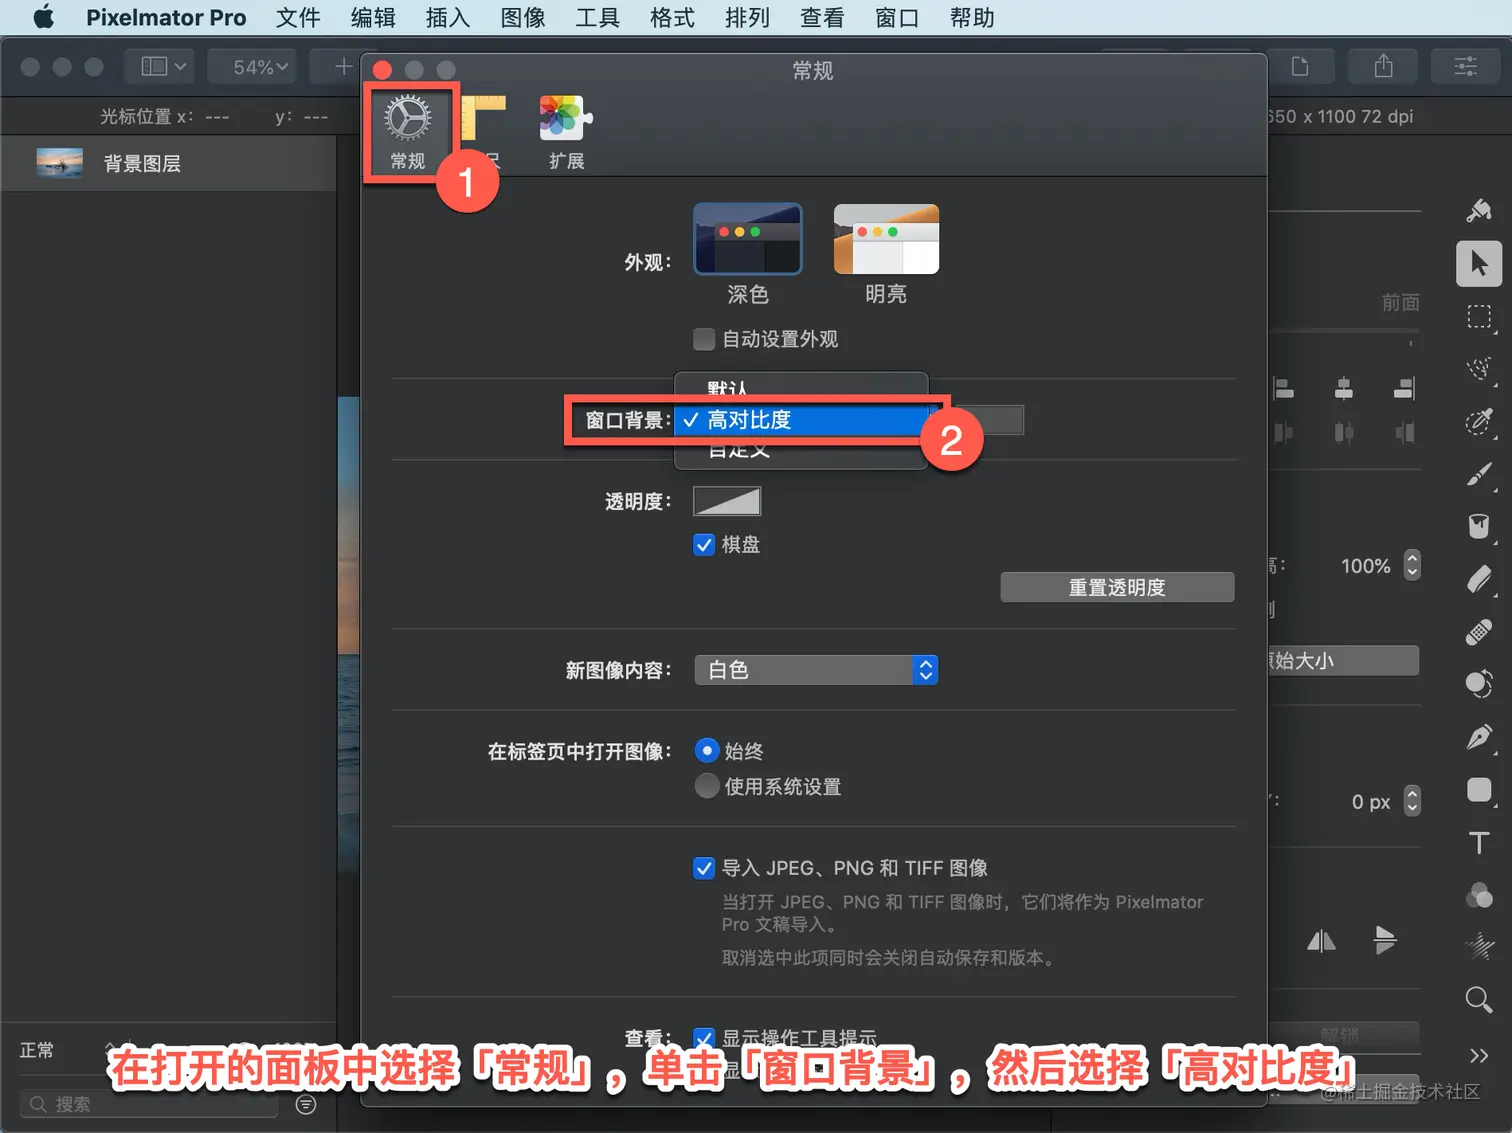
Task: Open the 插入 menu
Action: [448, 18]
